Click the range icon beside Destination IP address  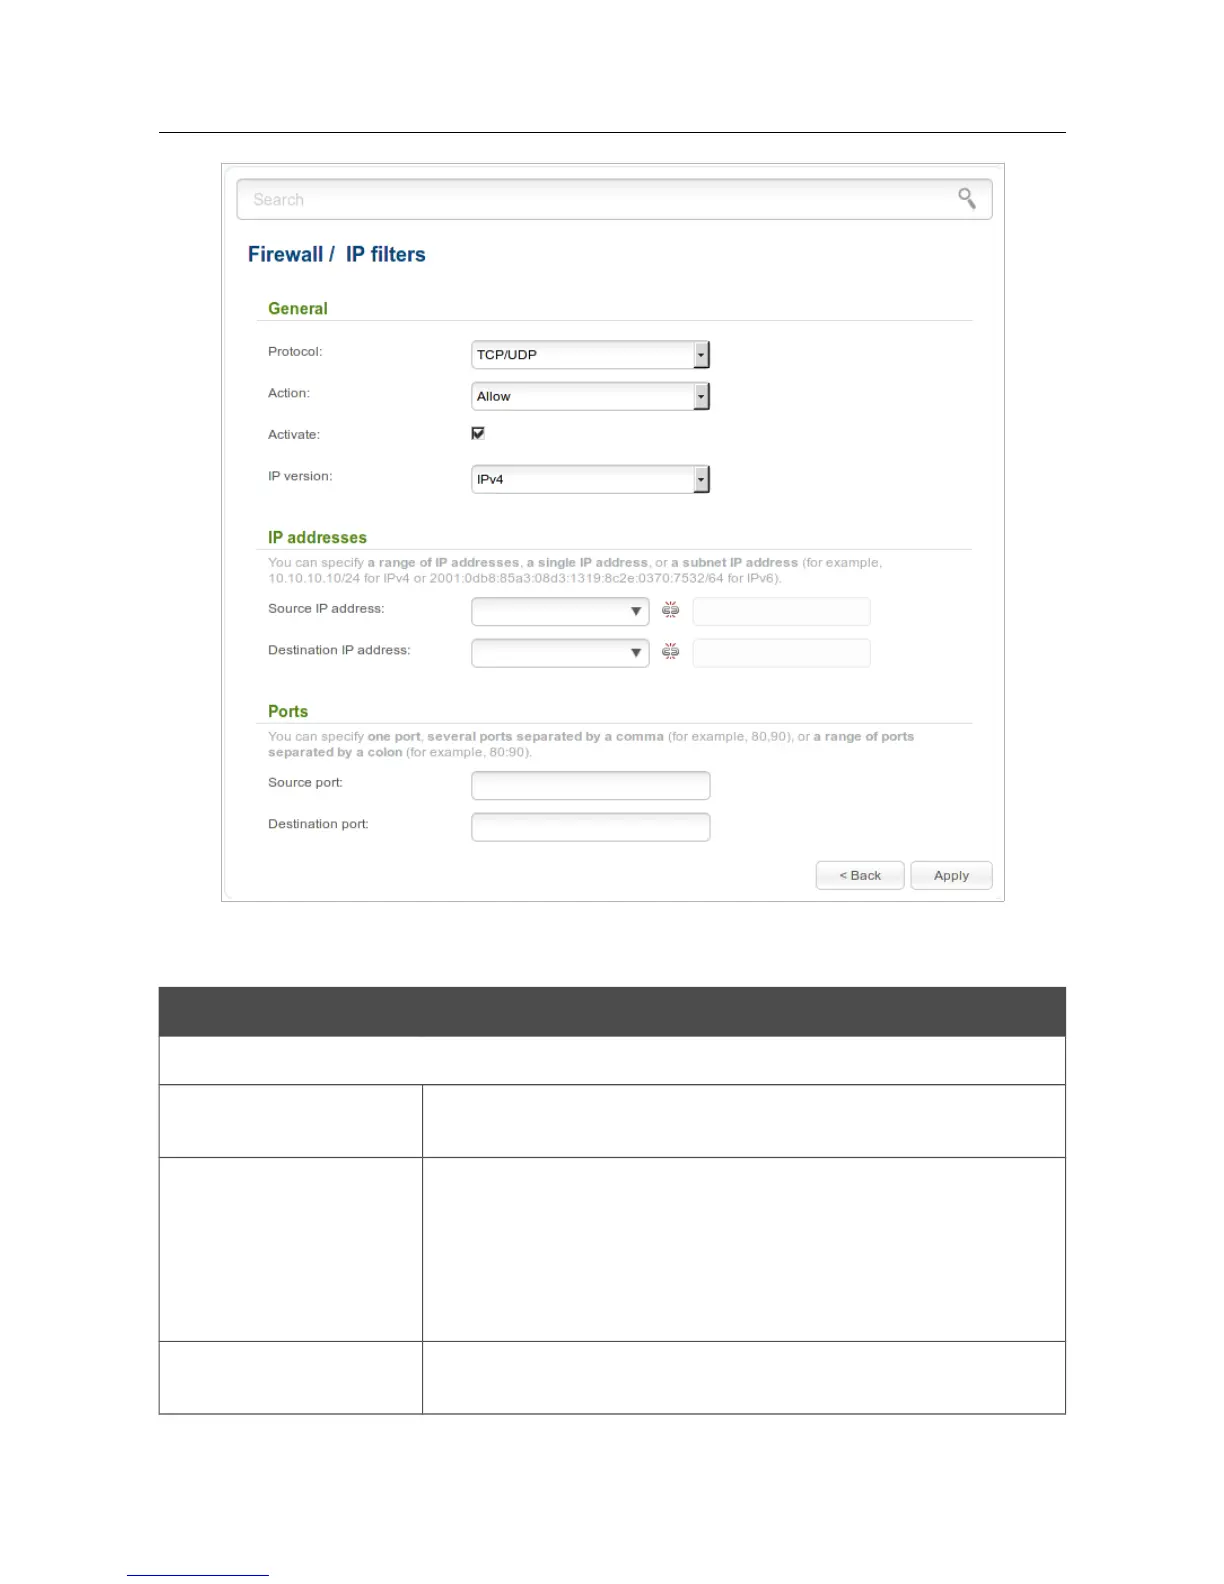click(x=671, y=652)
